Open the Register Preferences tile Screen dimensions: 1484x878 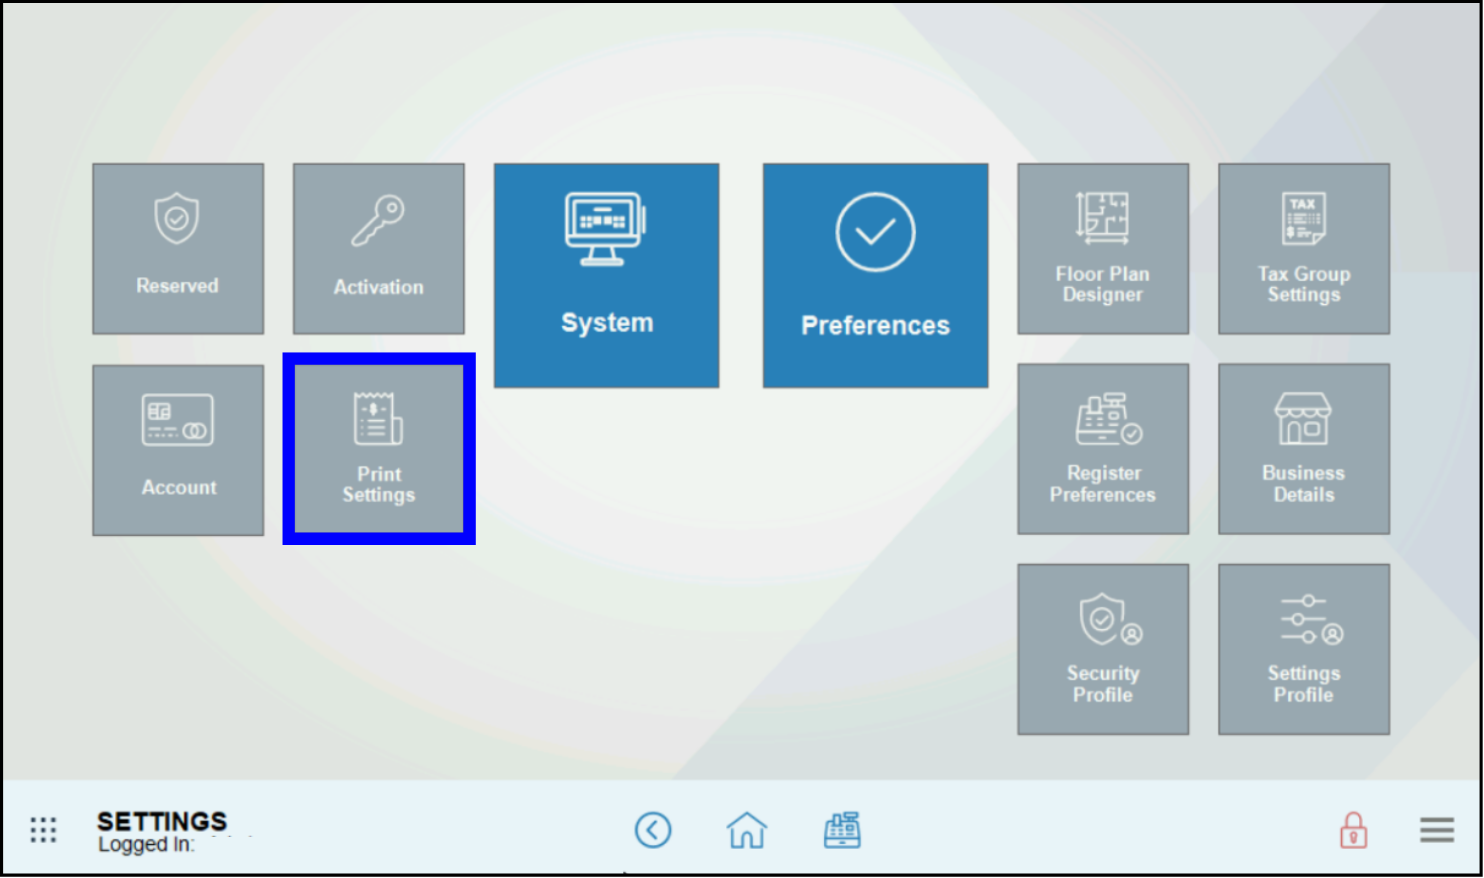coord(1101,448)
